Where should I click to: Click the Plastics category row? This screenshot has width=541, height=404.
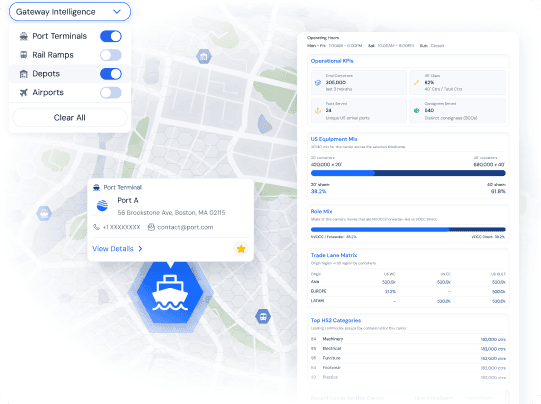tap(408, 377)
